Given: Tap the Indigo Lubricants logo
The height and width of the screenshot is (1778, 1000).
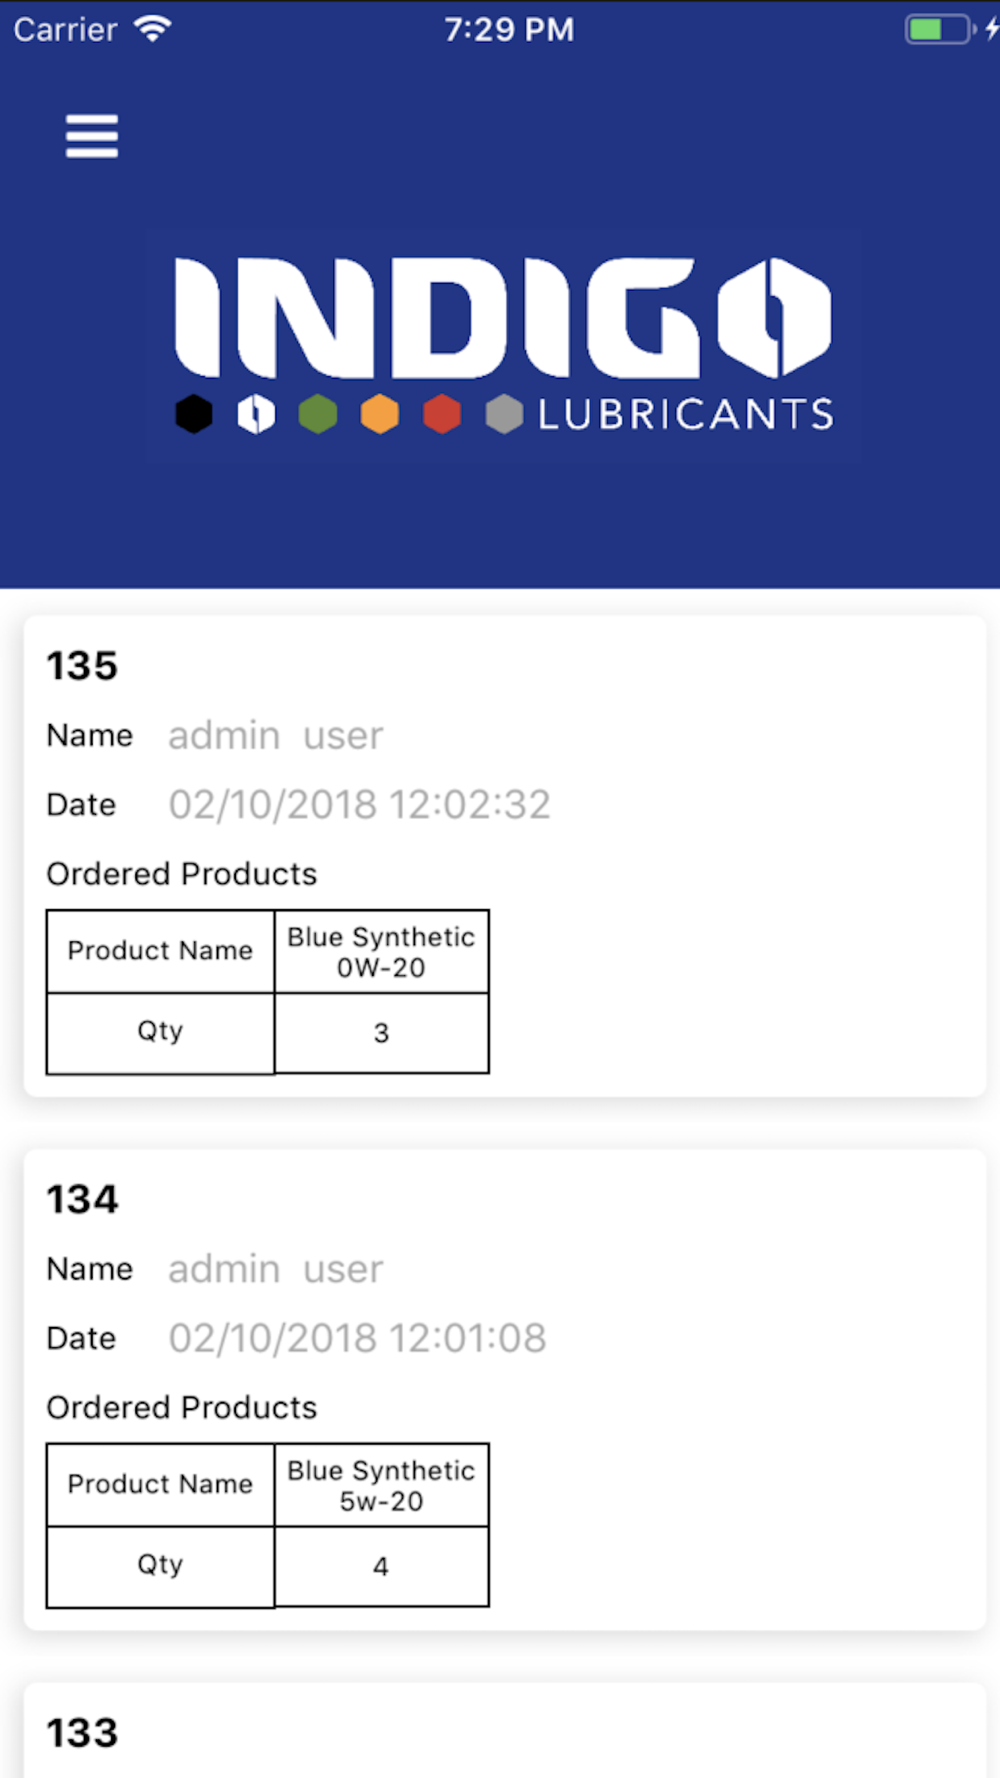Looking at the screenshot, I should click(504, 345).
